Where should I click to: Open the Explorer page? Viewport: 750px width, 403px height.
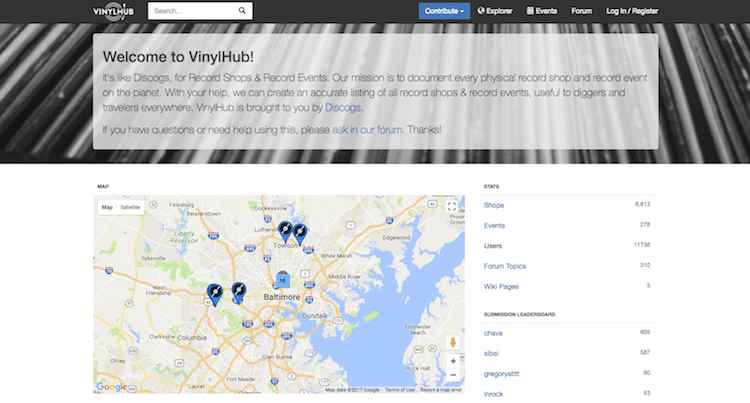495,11
